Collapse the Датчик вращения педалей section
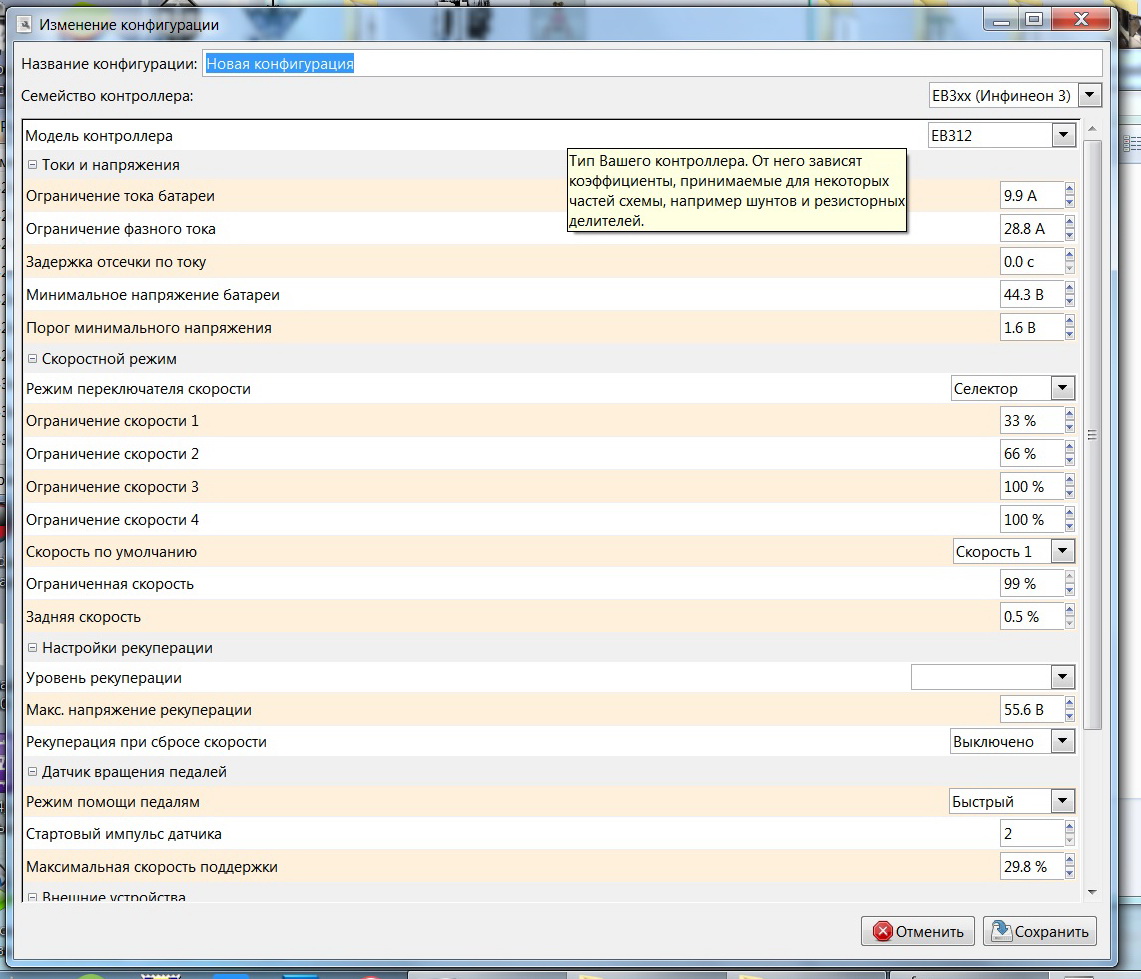 pos(32,772)
